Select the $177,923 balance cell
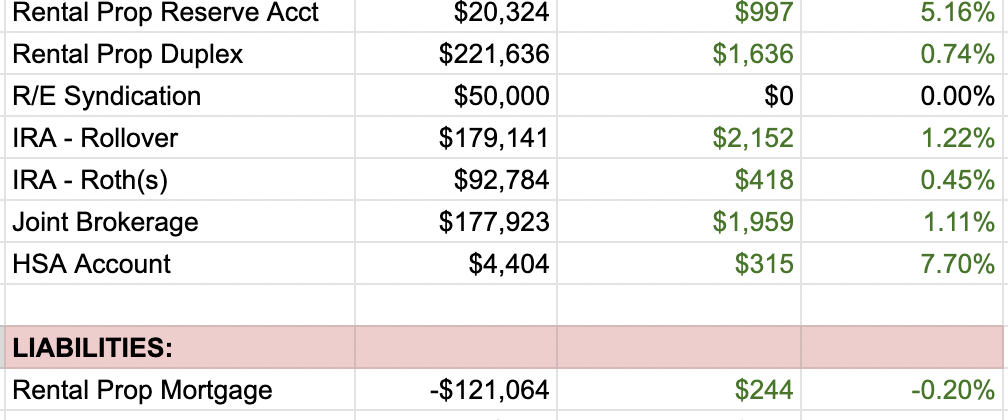The height and width of the screenshot is (420, 1008). tap(494, 222)
